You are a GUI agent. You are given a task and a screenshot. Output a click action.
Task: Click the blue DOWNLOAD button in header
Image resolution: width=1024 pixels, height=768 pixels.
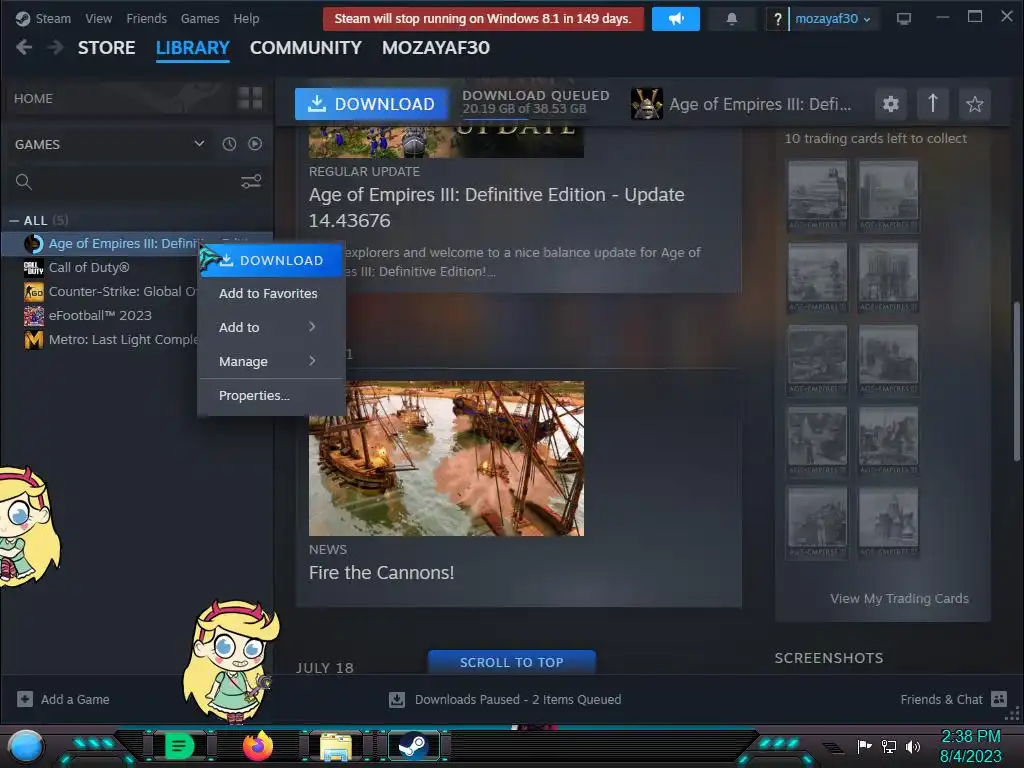[371, 104]
